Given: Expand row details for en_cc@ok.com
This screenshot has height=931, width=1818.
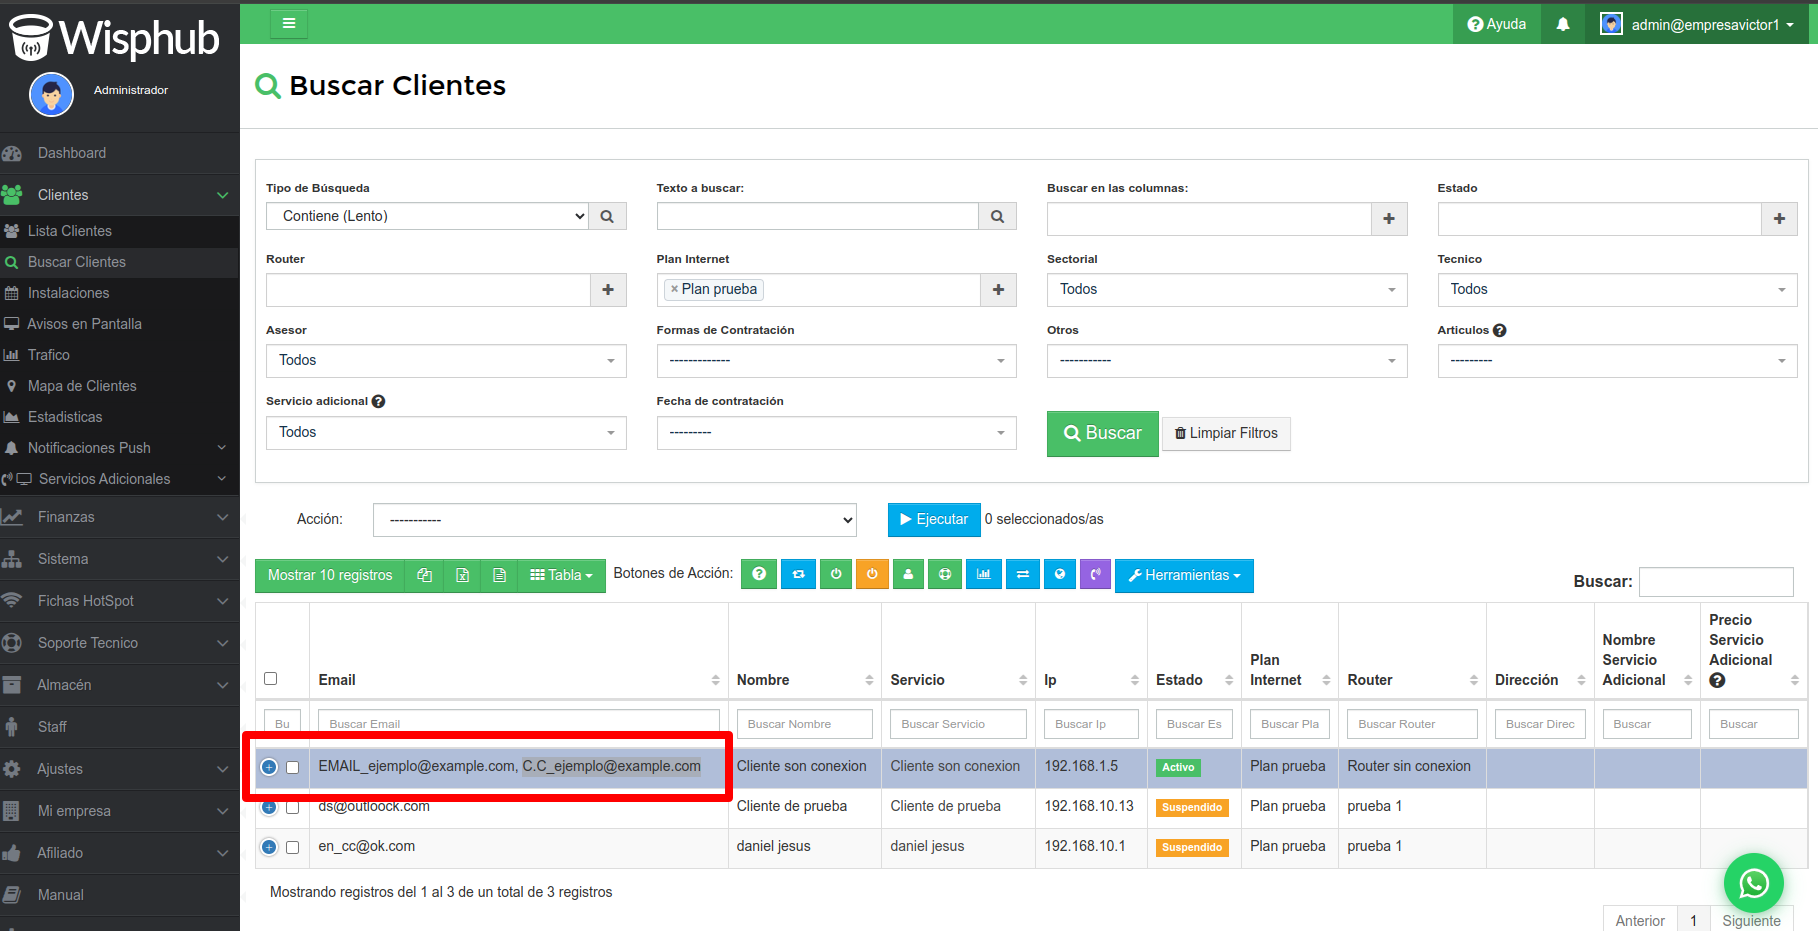Looking at the screenshot, I should 269,847.
